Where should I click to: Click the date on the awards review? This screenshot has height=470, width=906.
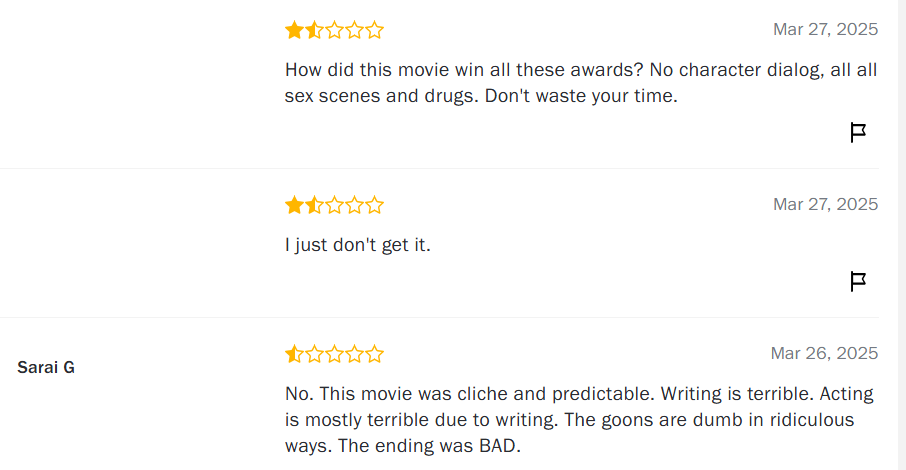[825, 29]
